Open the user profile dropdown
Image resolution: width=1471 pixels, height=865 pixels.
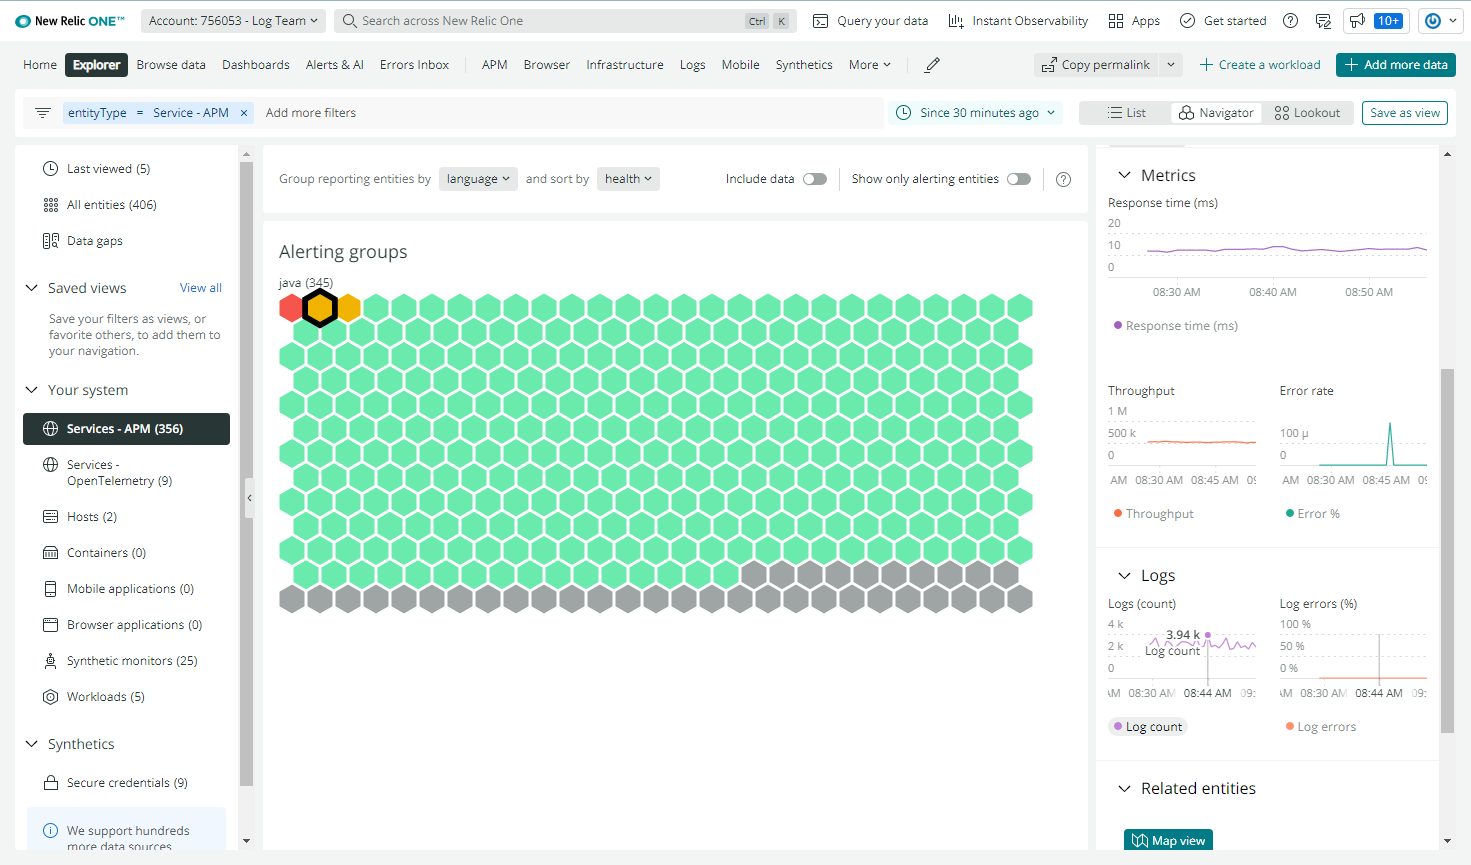(x=1442, y=21)
